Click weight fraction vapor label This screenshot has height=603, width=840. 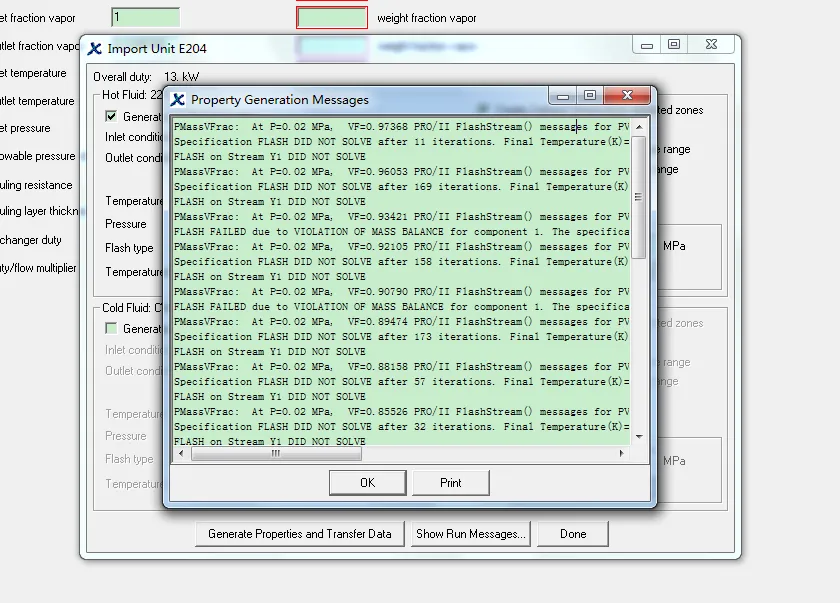point(427,18)
